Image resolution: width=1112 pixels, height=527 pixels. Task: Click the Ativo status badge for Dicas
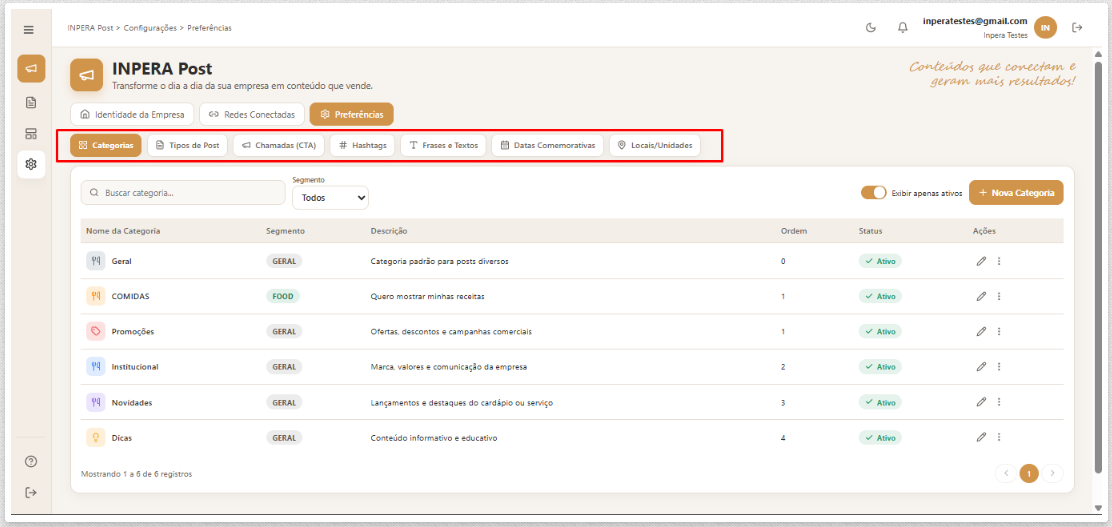pos(880,438)
